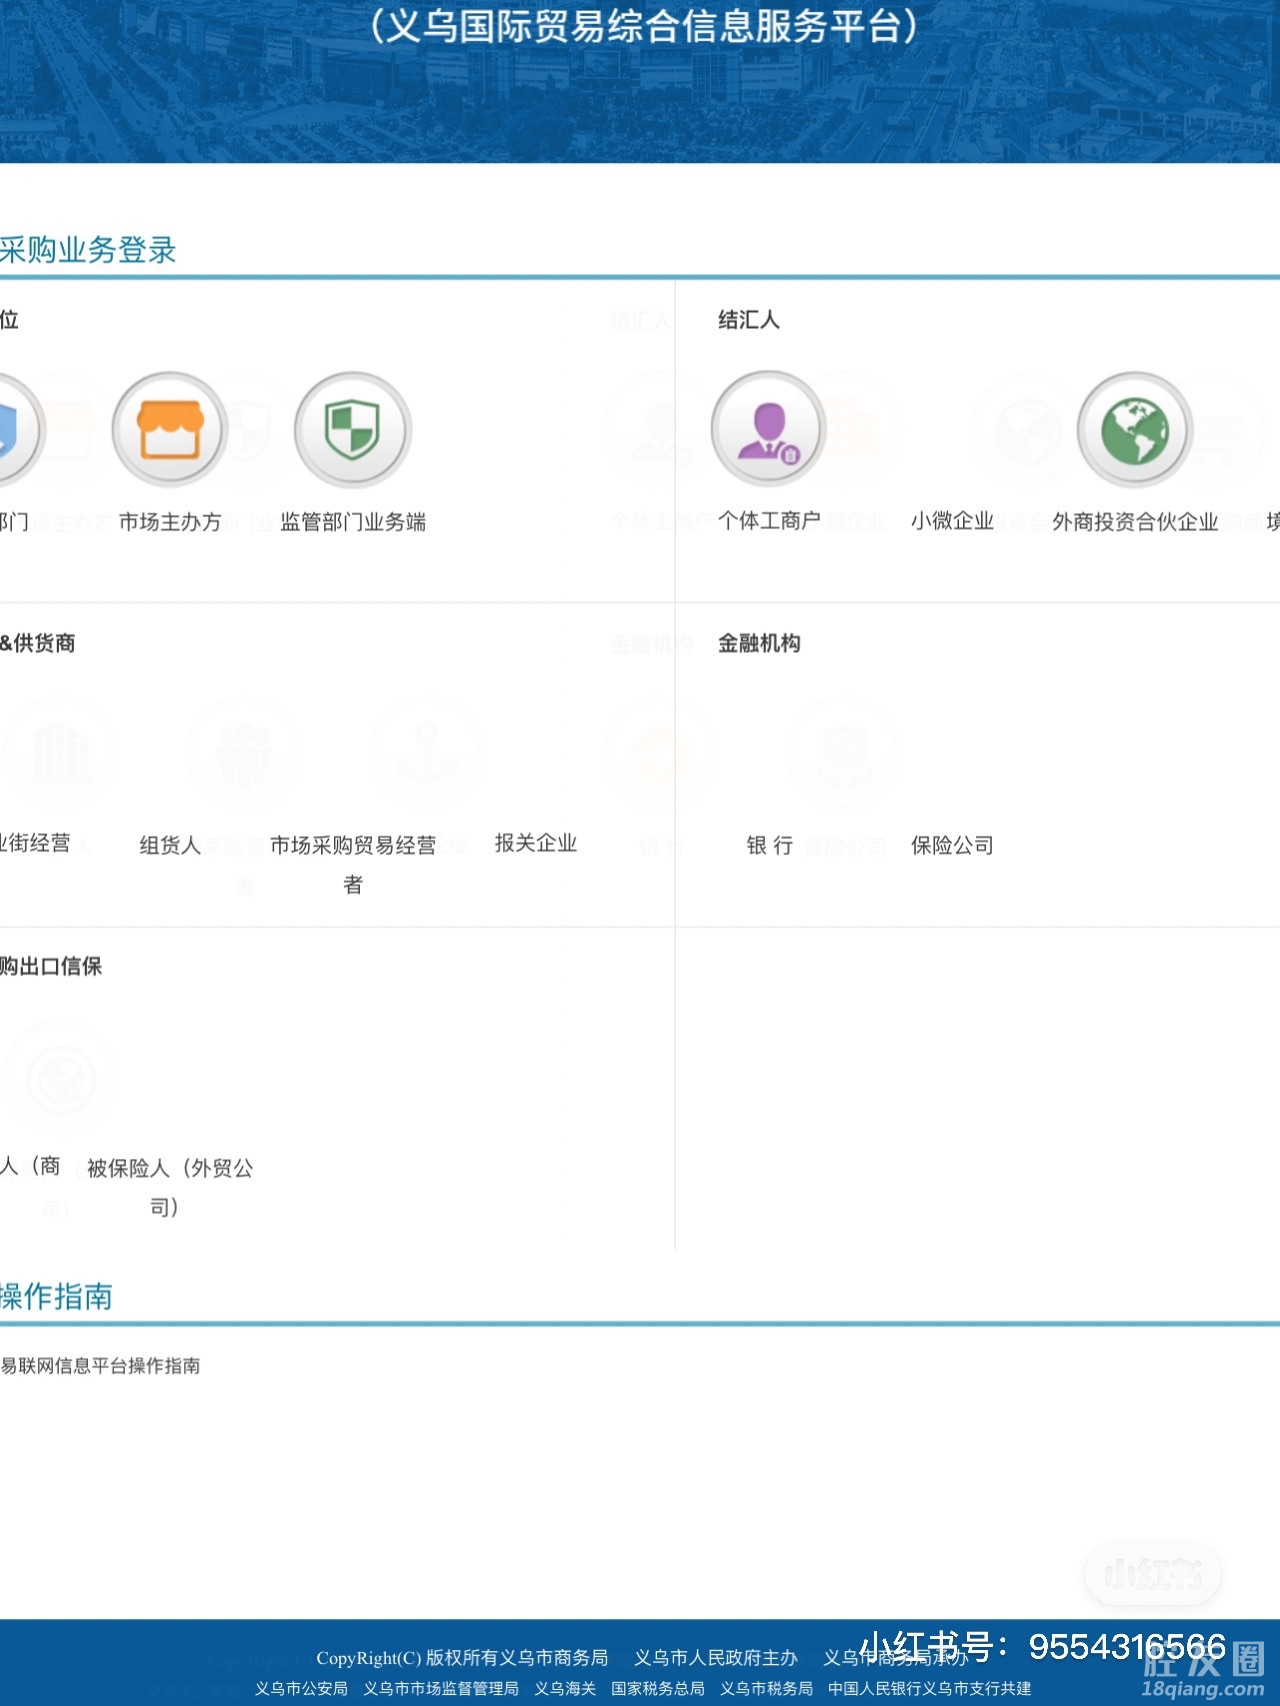Viewport: 1280px width, 1706px height.
Task: Open the 组货人 login entry
Action: [170, 846]
